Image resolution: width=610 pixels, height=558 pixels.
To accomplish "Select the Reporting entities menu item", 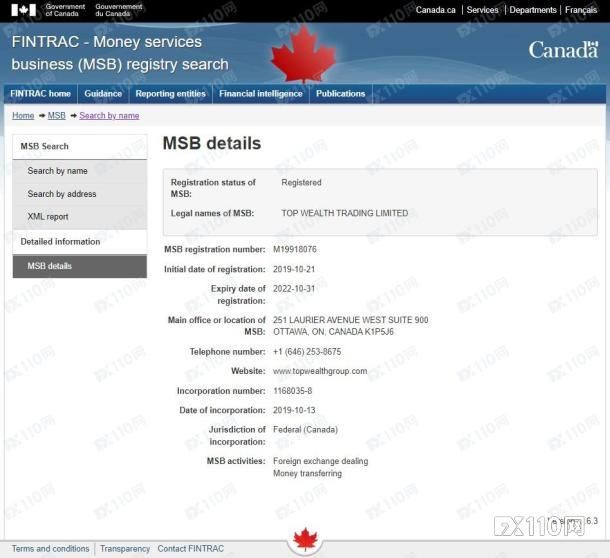I will tap(170, 94).
